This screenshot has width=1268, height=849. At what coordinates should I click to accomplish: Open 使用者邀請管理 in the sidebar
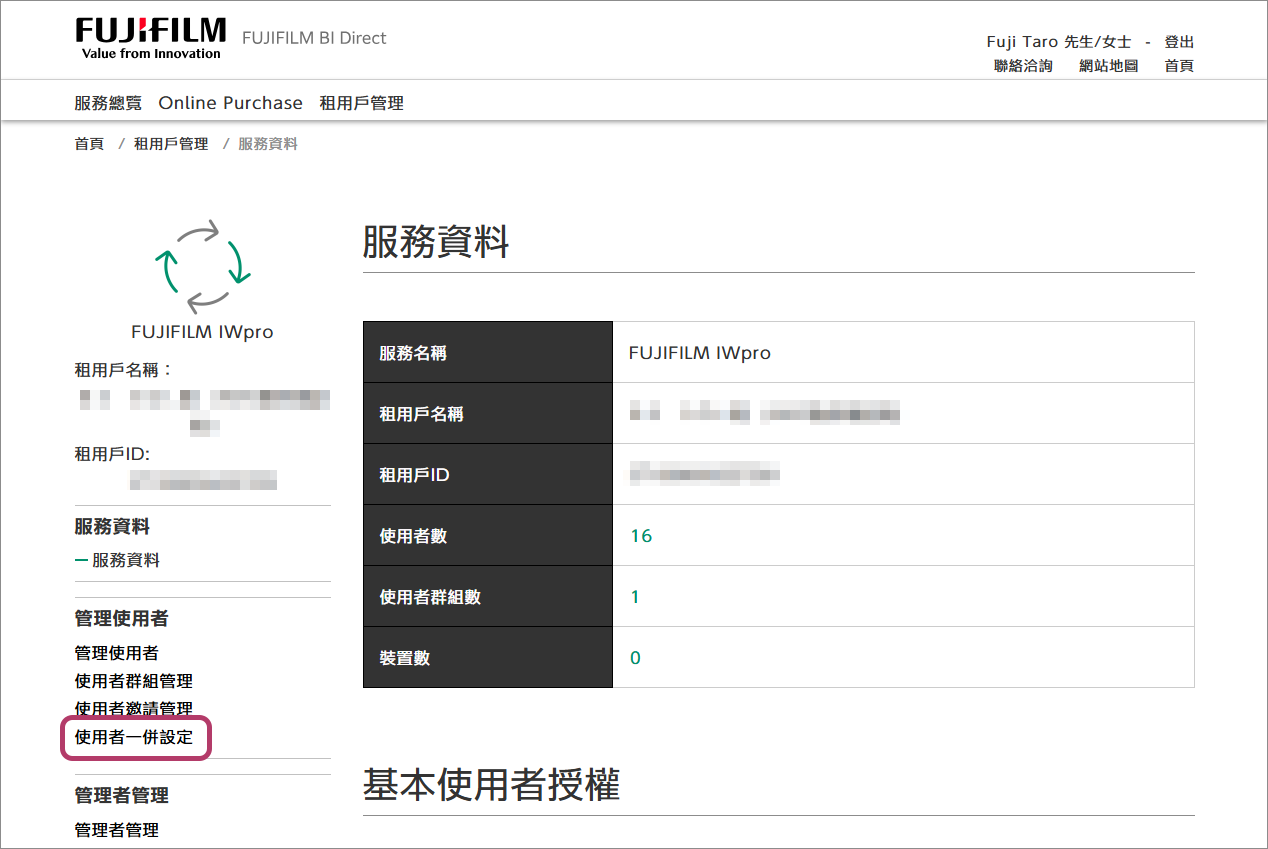coord(134,709)
